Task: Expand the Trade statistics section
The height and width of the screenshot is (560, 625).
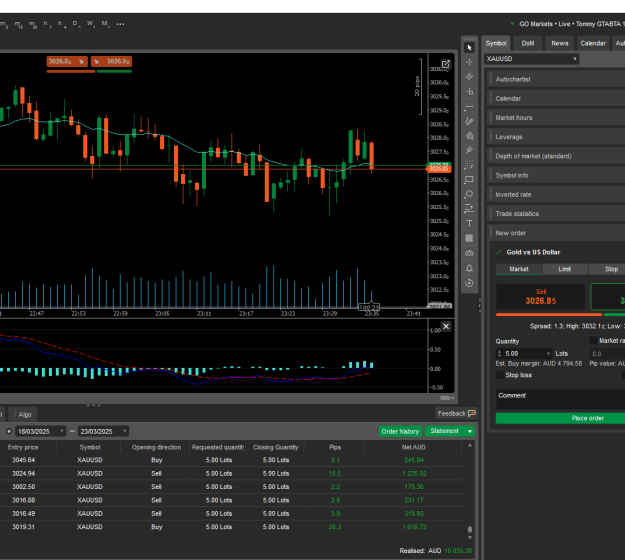Action: (x=556, y=214)
